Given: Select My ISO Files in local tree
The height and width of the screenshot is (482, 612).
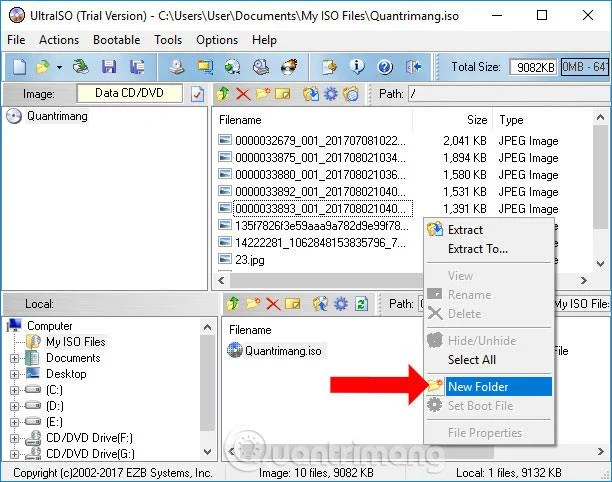Looking at the screenshot, I should (76, 342).
